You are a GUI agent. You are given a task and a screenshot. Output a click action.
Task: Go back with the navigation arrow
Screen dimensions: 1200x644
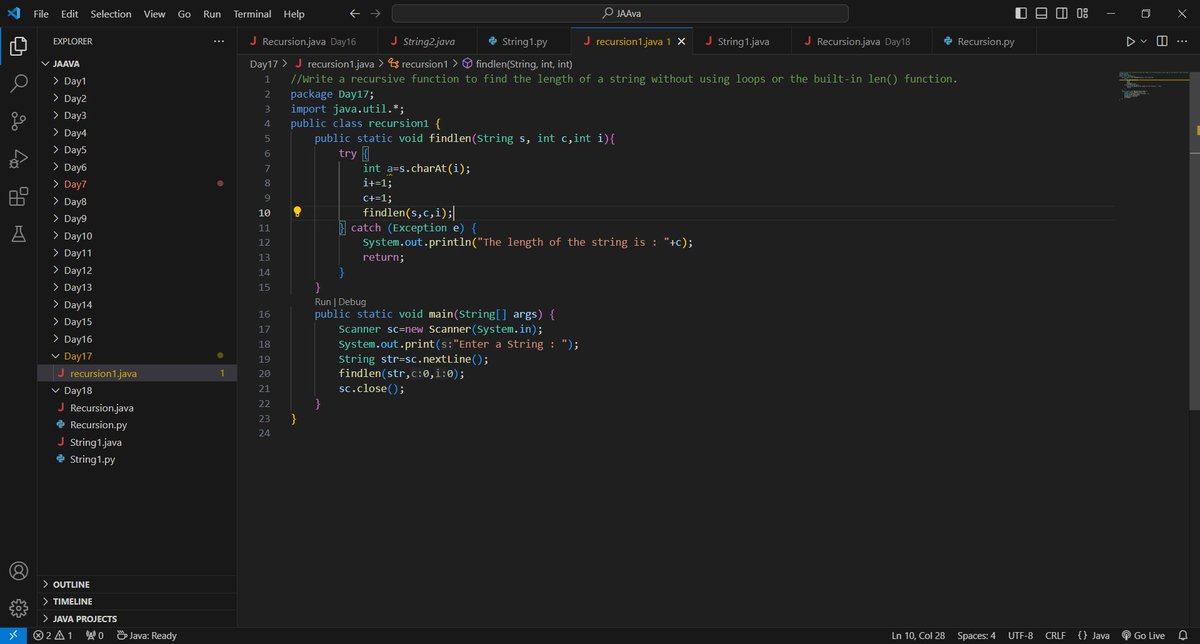pyautogui.click(x=355, y=14)
